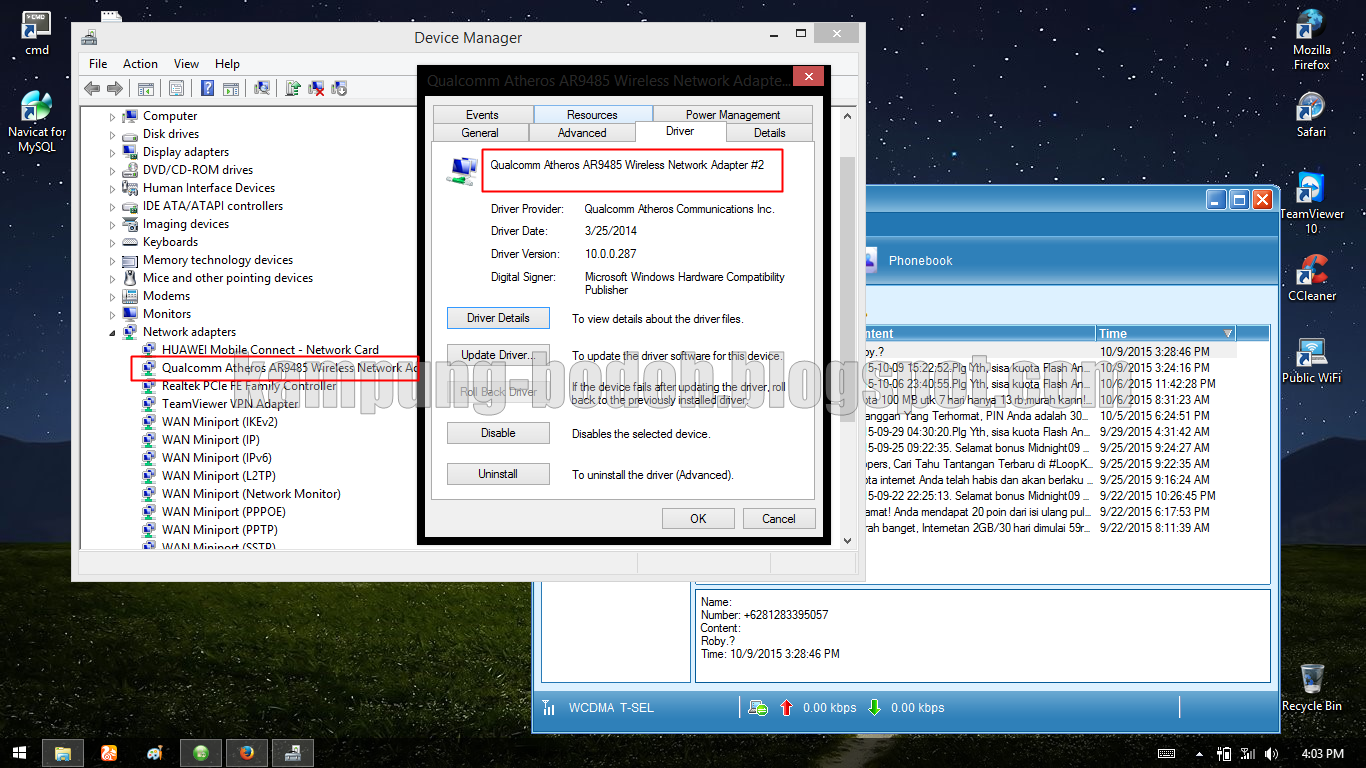This screenshot has height=768, width=1366.
Task: Expand the DVD/CD-ROM drives node
Action: pyautogui.click(x=113, y=171)
